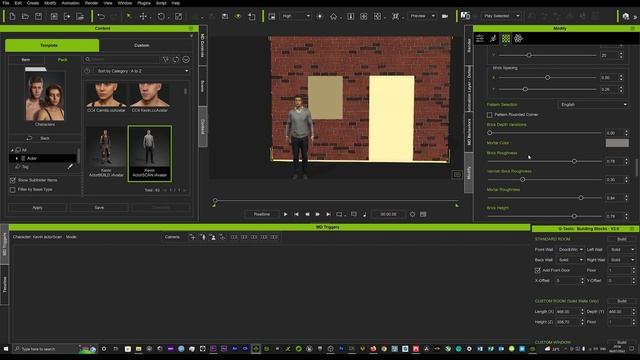Click the Content panel refresh icon
Screen dimensions: 640x360
pyautogui.click(x=176, y=60)
